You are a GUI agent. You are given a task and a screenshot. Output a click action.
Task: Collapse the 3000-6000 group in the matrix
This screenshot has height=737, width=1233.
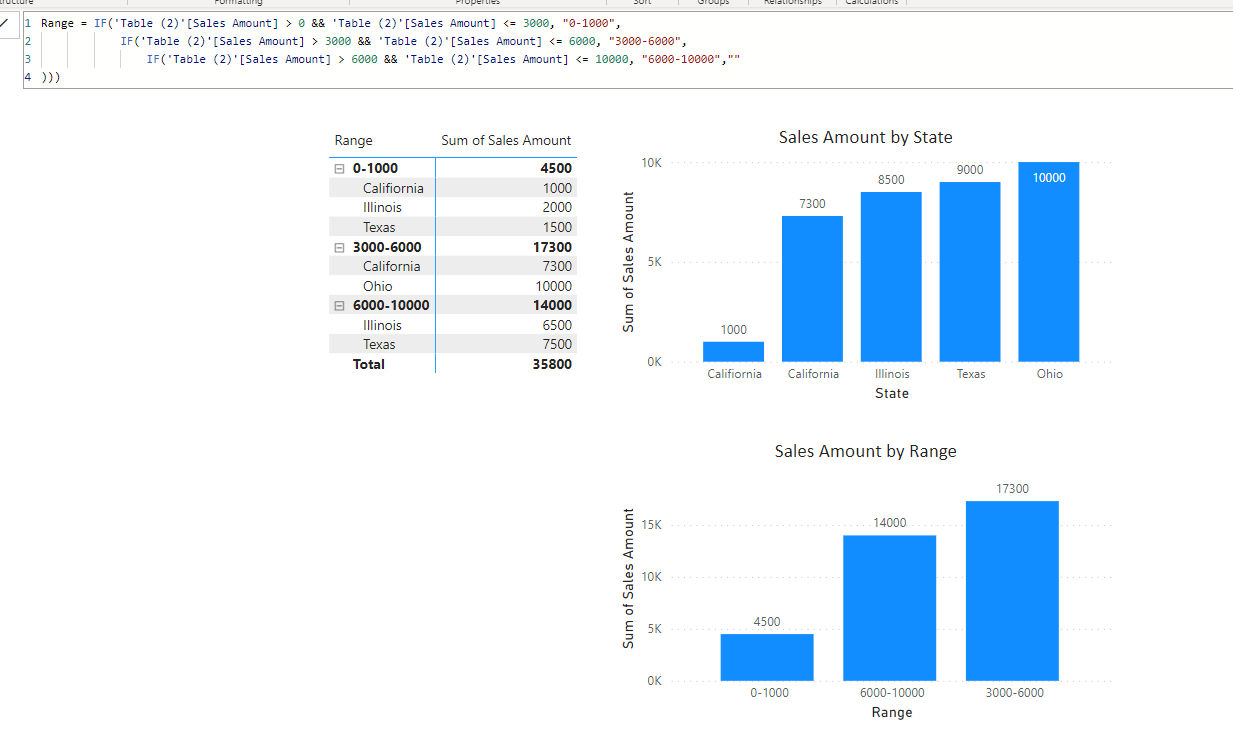339,247
